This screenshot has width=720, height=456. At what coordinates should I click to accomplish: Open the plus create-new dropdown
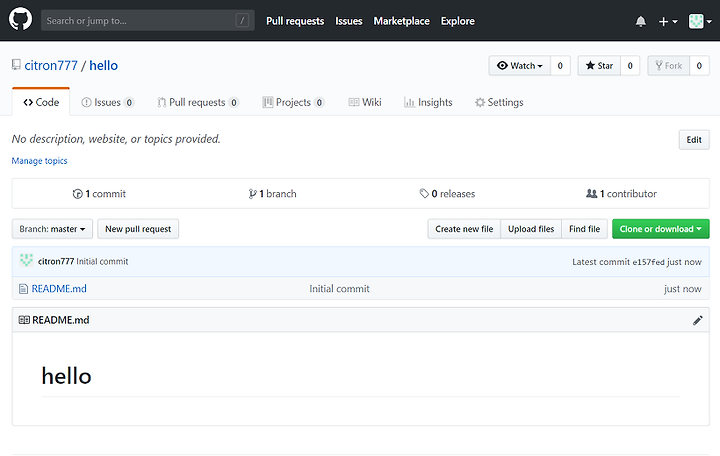coord(668,21)
